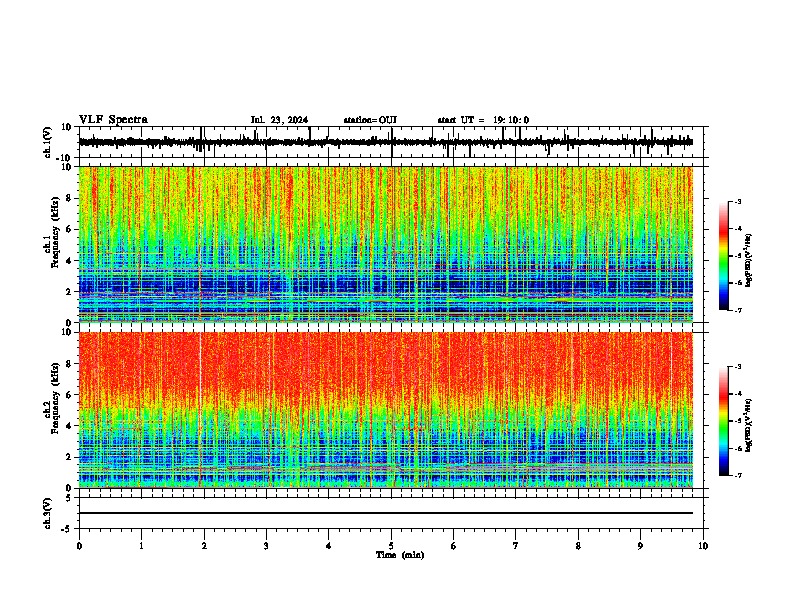
Task: Click the "6" kHz tick of ch.1 spectrogram
Action: [70, 229]
